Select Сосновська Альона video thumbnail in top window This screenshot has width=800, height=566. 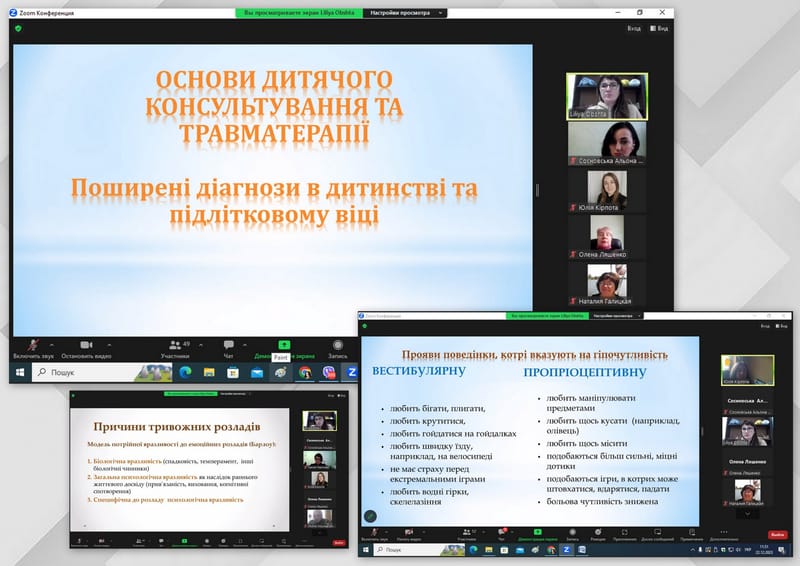click(607, 143)
